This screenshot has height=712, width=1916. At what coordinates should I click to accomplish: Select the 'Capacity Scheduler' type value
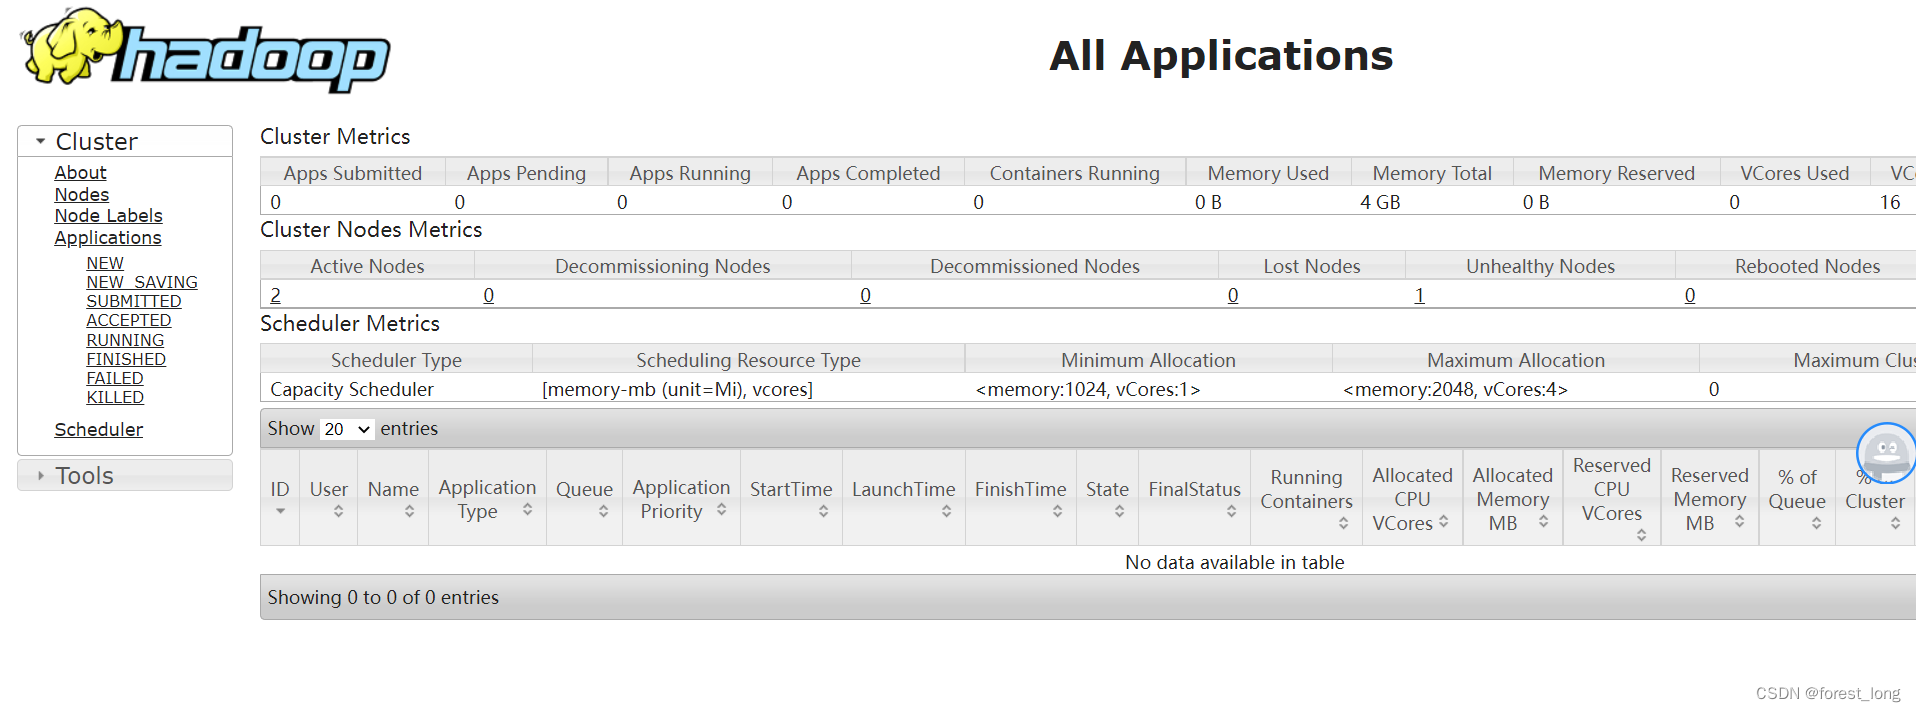(x=352, y=389)
